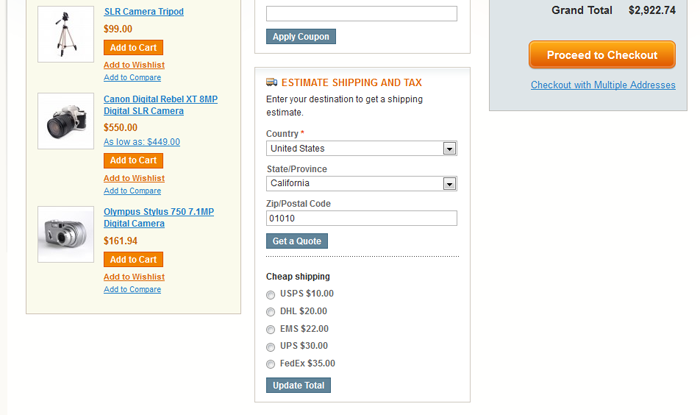700x415 pixels.
Task: Click the $161.94 Olympus price
Action: pos(121,241)
